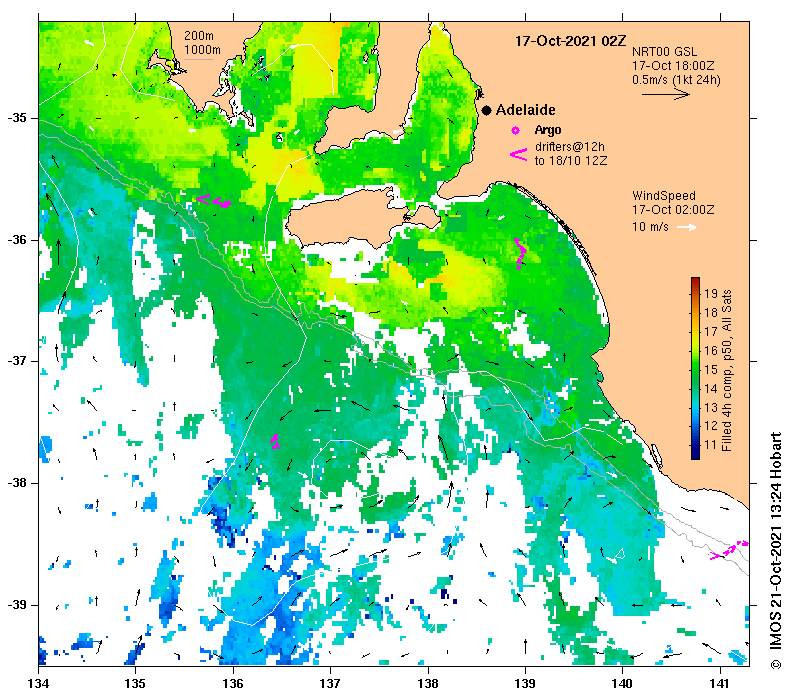Click the 1000m depth contour legend label
The width and height of the screenshot is (791, 700).
(x=202, y=49)
